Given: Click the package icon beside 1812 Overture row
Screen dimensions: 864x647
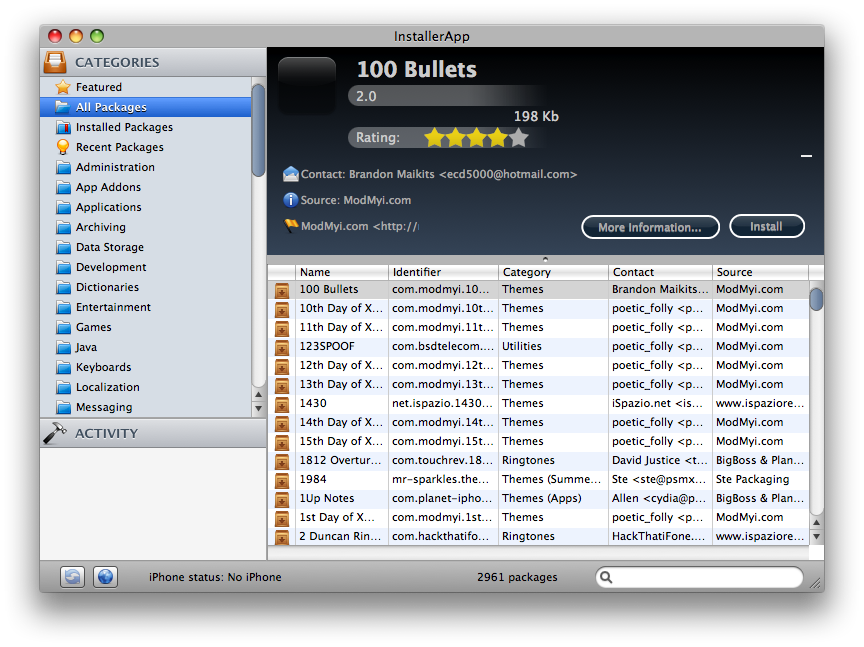Looking at the screenshot, I should (282, 461).
